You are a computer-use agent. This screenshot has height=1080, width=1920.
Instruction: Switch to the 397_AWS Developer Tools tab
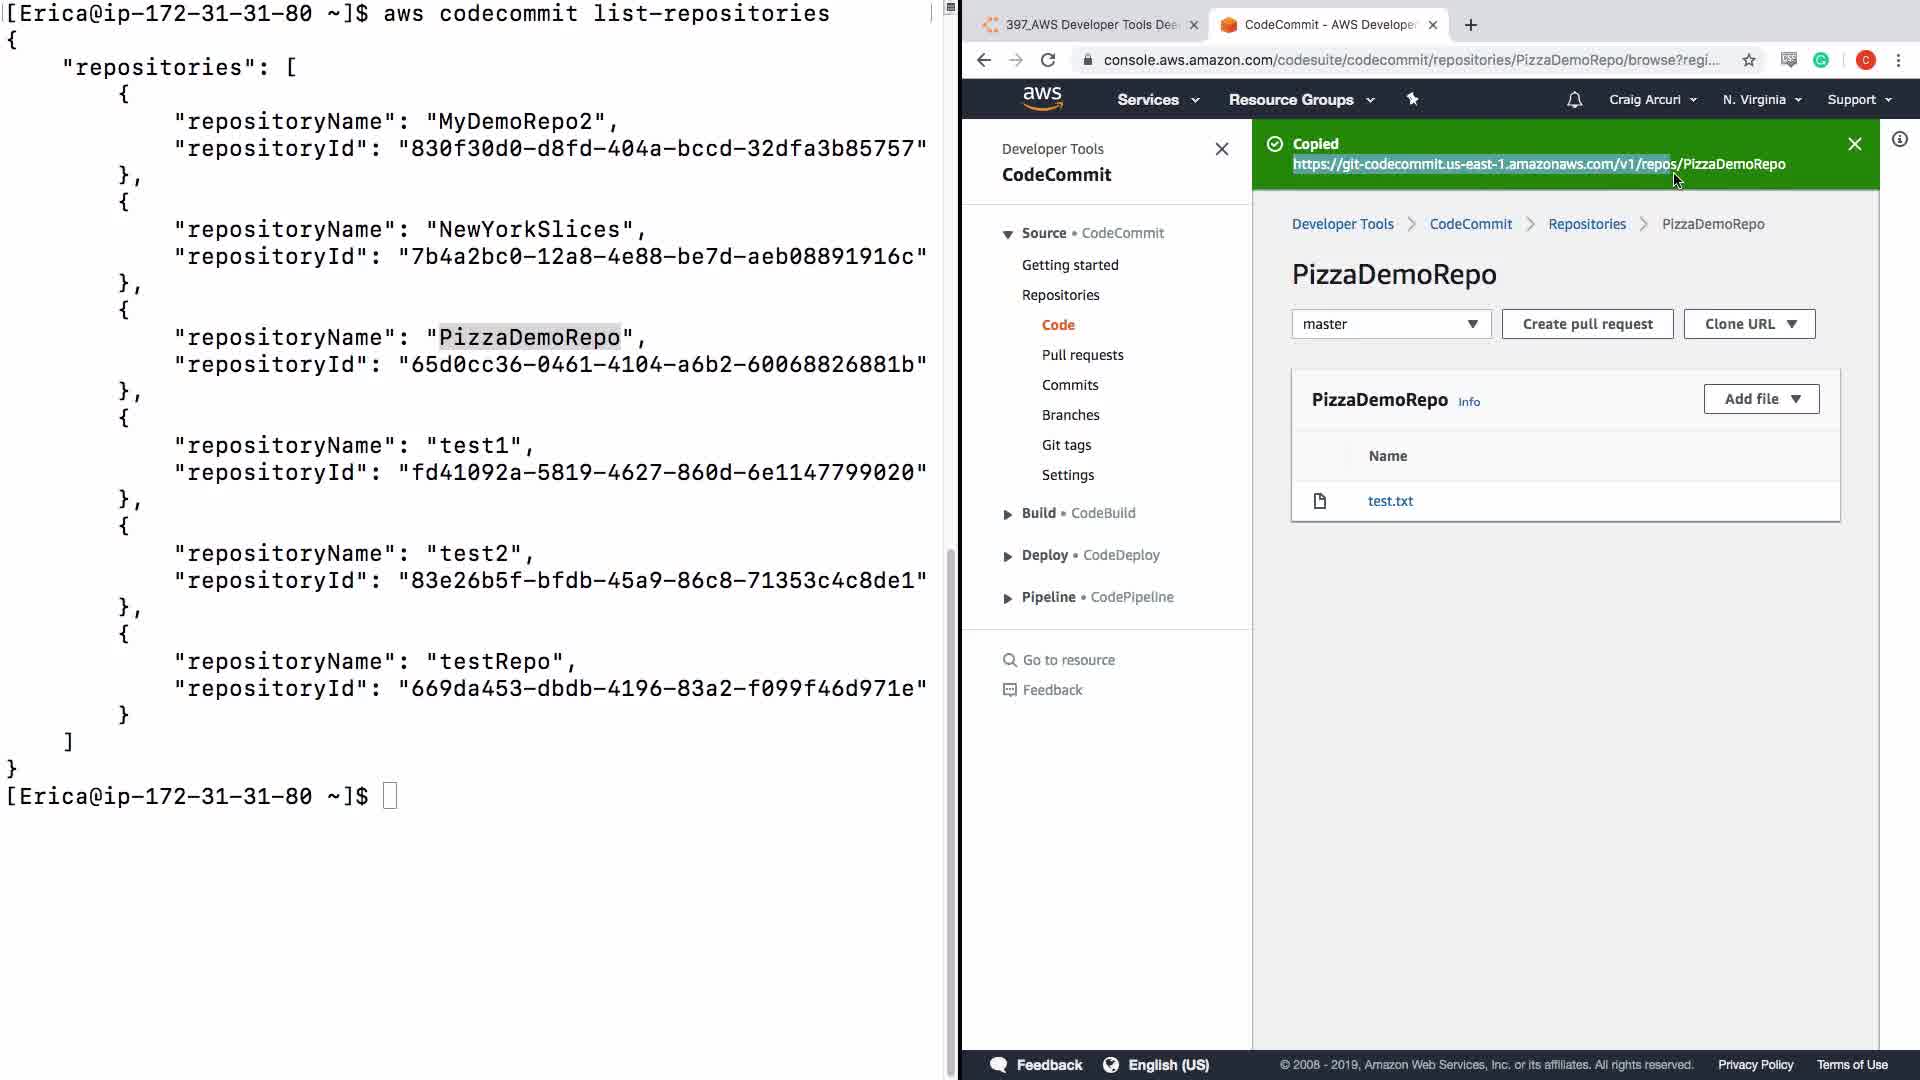tap(1090, 25)
